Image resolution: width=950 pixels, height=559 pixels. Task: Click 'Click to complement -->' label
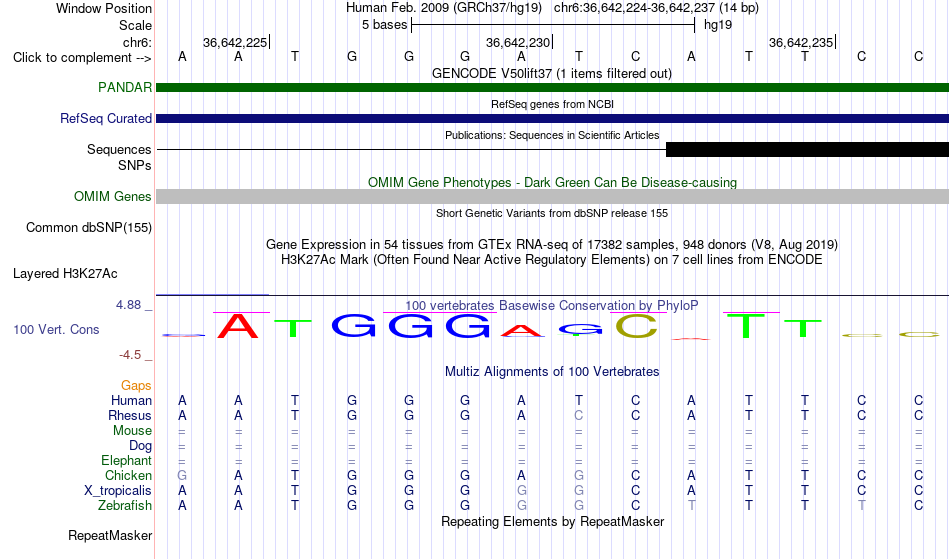pyautogui.click(x=82, y=58)
